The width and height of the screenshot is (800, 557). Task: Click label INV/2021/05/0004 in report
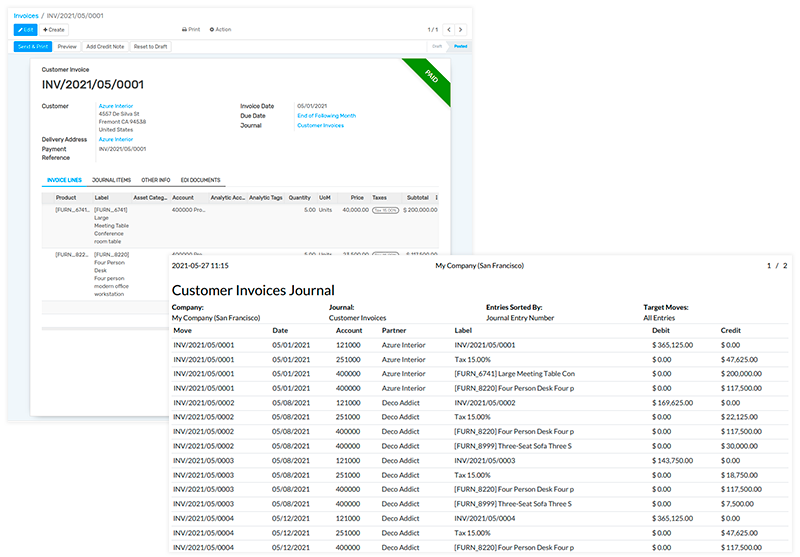pyautogui.click(x=485, y=519)
